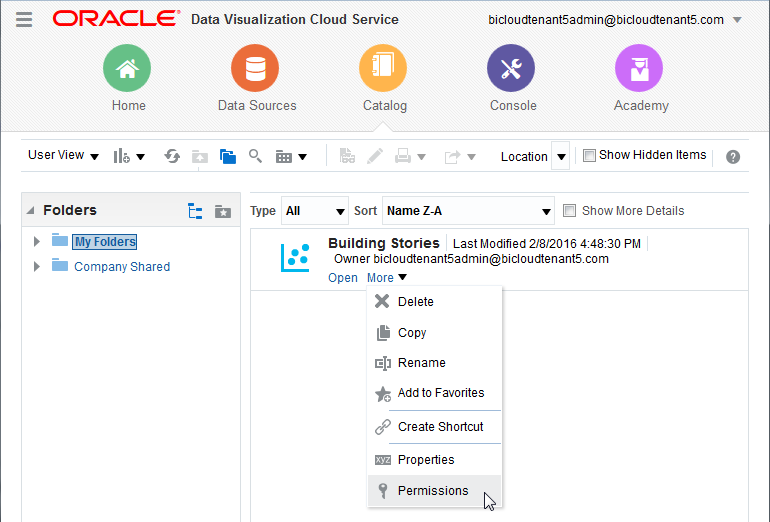Click the Building Stories scatter icon
Screen dimensions: 770x522
click(295, 257)
